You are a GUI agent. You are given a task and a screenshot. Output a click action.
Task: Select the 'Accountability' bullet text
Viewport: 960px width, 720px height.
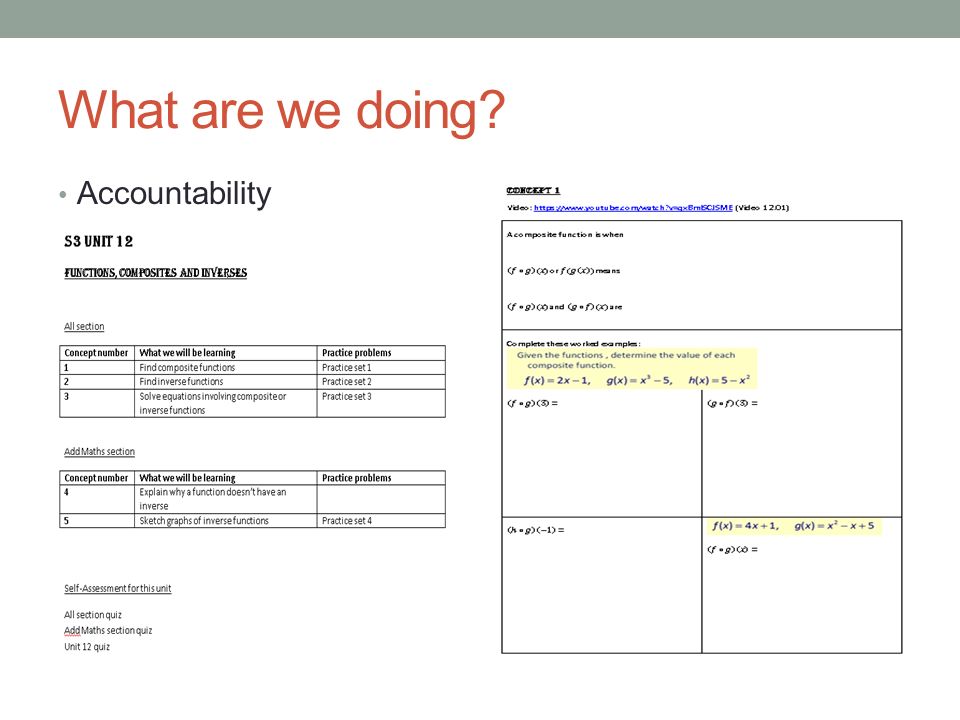pyautogui.click(x=174, y=193)
